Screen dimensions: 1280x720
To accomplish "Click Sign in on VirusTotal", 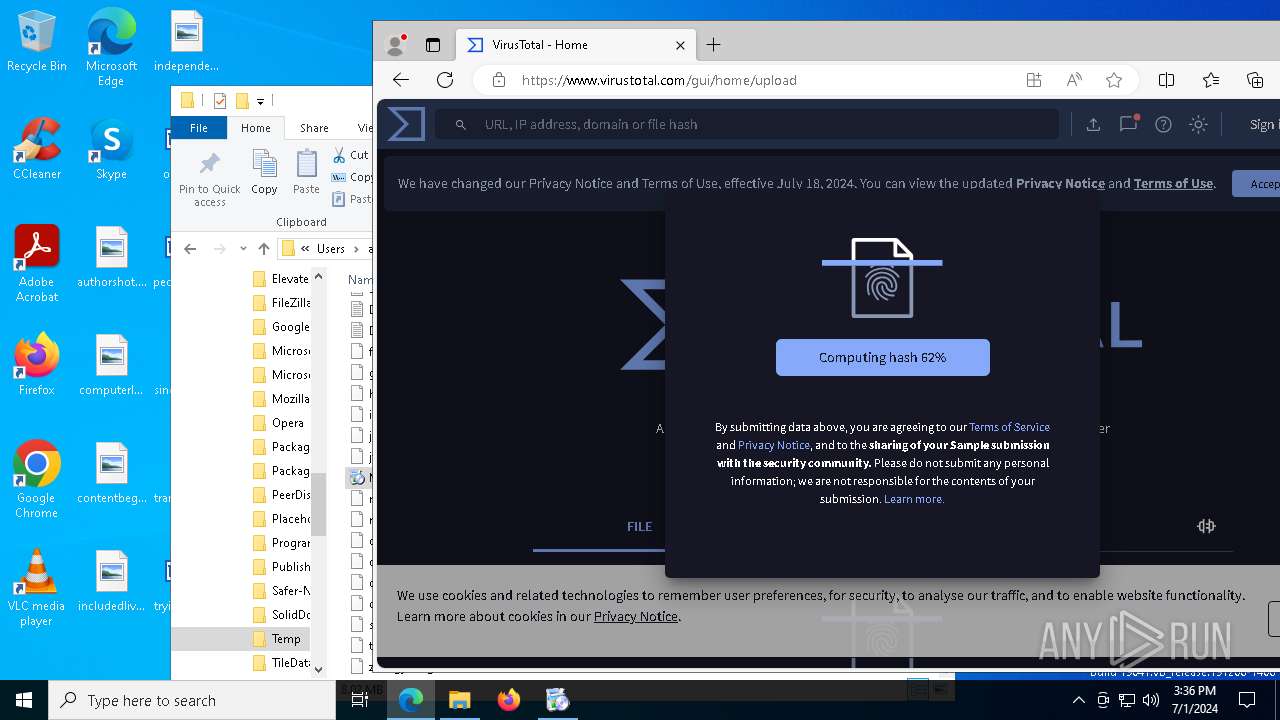I will pos(1263,124).
